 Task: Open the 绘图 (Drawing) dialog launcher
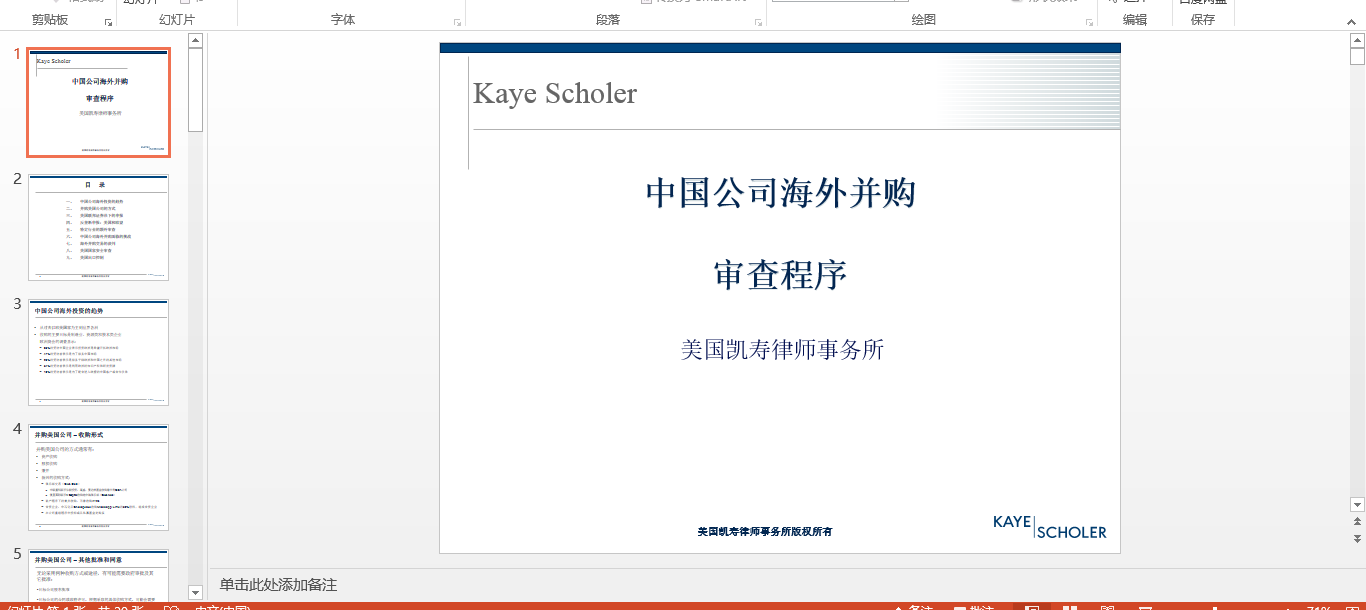tap(1088, 21)
